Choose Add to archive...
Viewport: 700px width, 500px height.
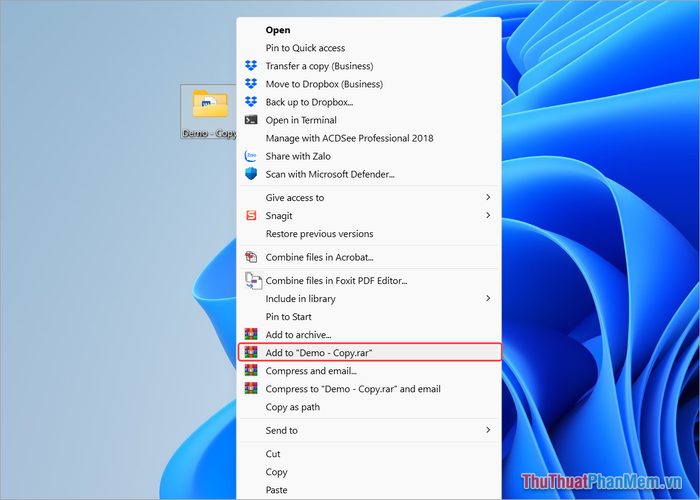pyautogui.click(x=369, y=335)
